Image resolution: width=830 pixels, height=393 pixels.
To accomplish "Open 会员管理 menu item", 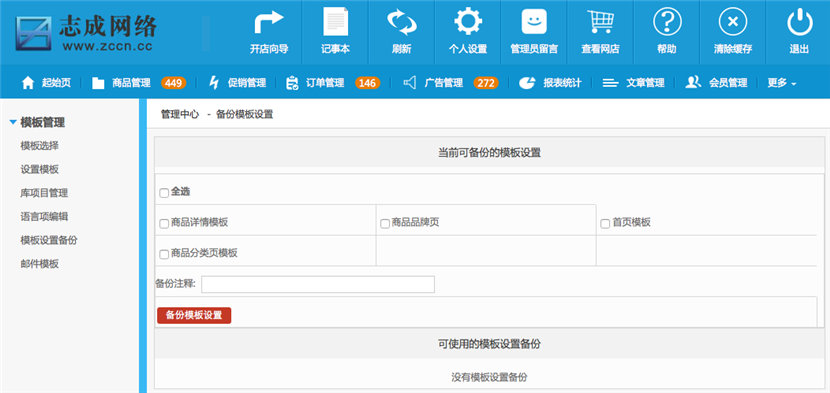I will [728, 83].
